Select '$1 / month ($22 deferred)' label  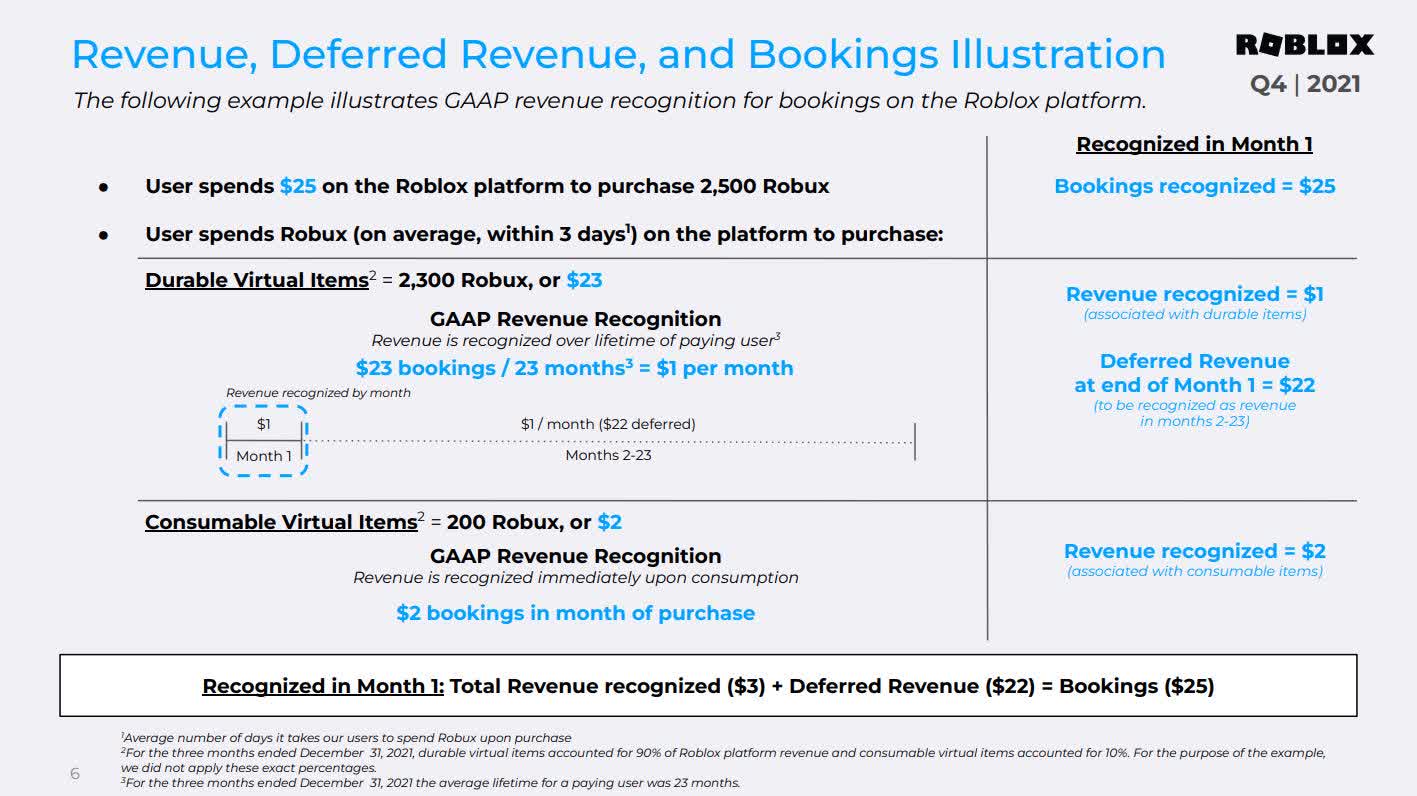(608, 424)
